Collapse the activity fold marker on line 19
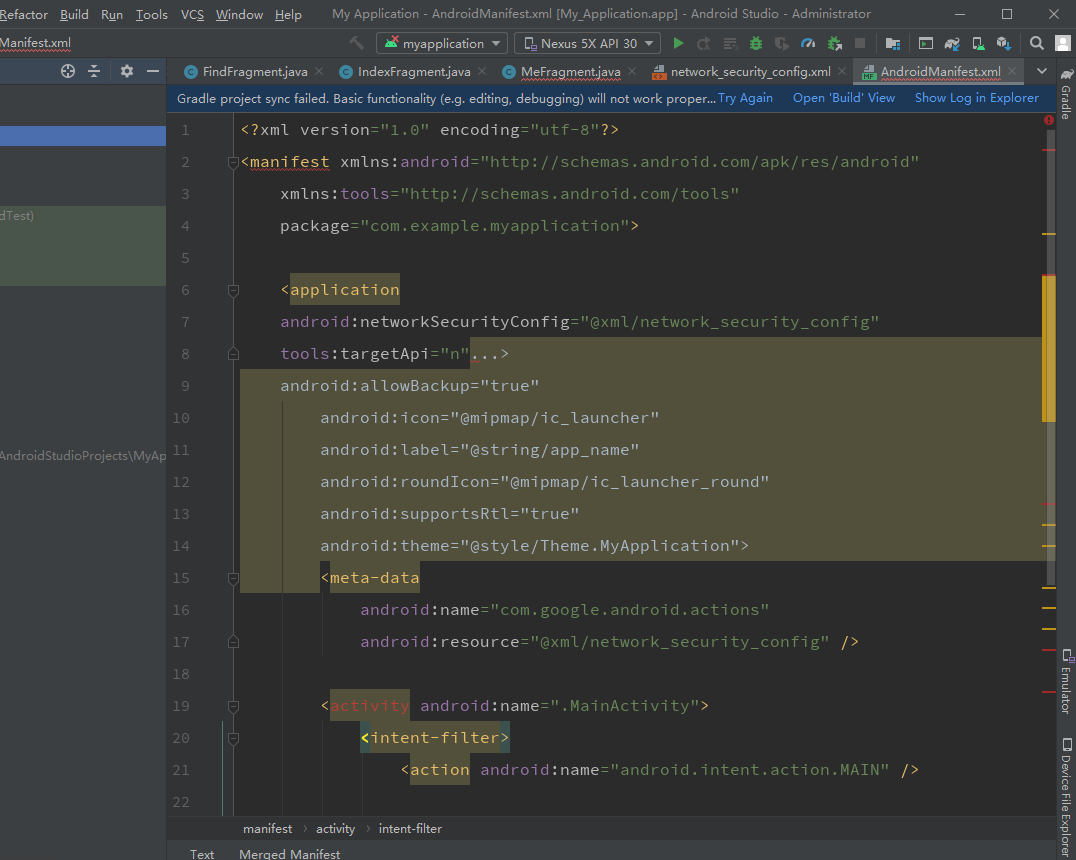The image size is (1076, 860). pos(233,706)
